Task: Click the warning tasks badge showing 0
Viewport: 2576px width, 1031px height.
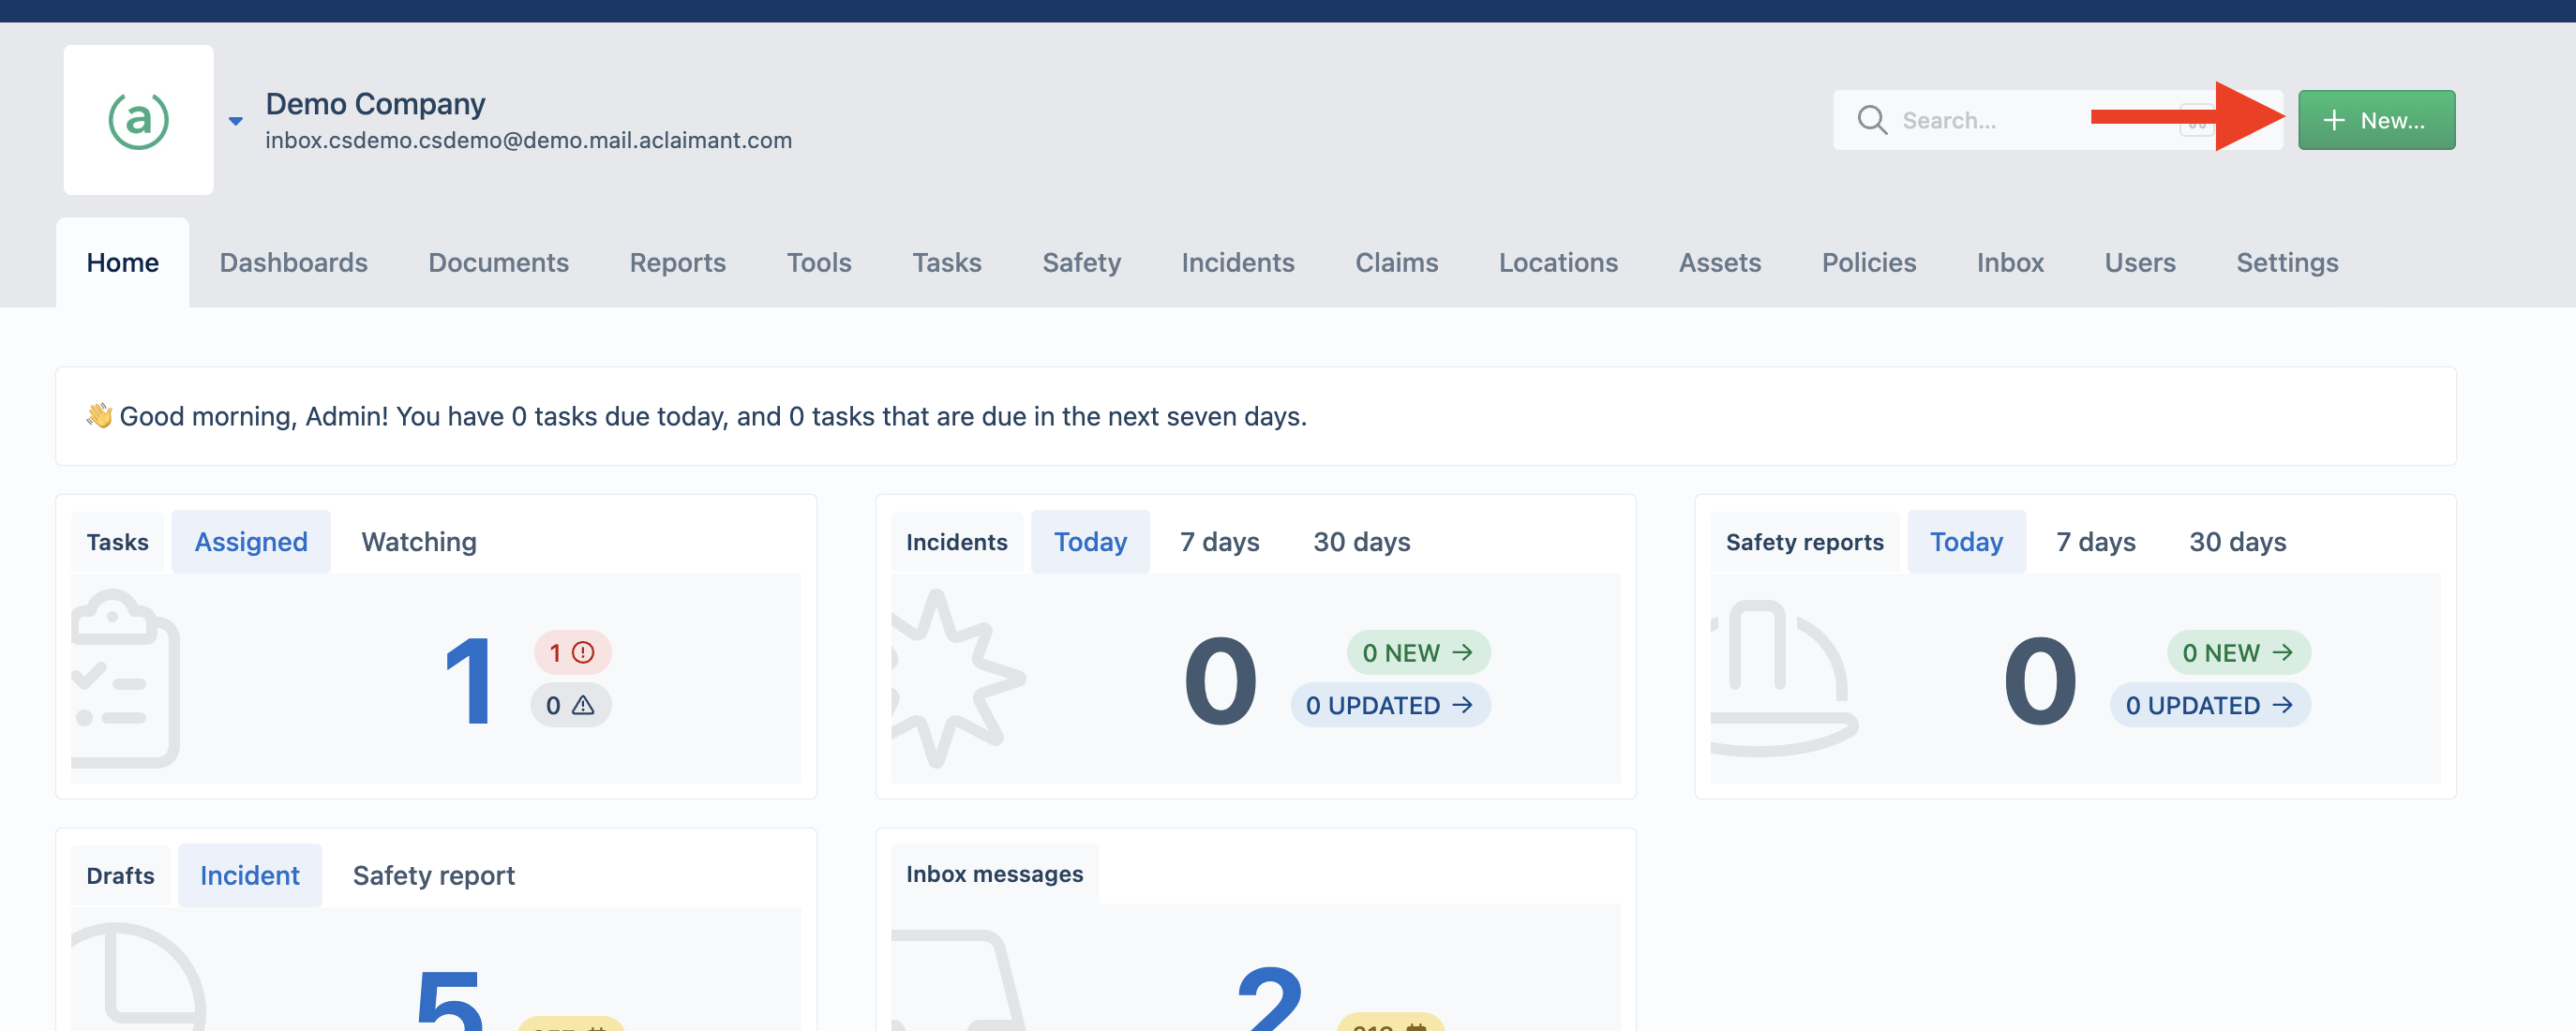Action: (x=571, y=706)
